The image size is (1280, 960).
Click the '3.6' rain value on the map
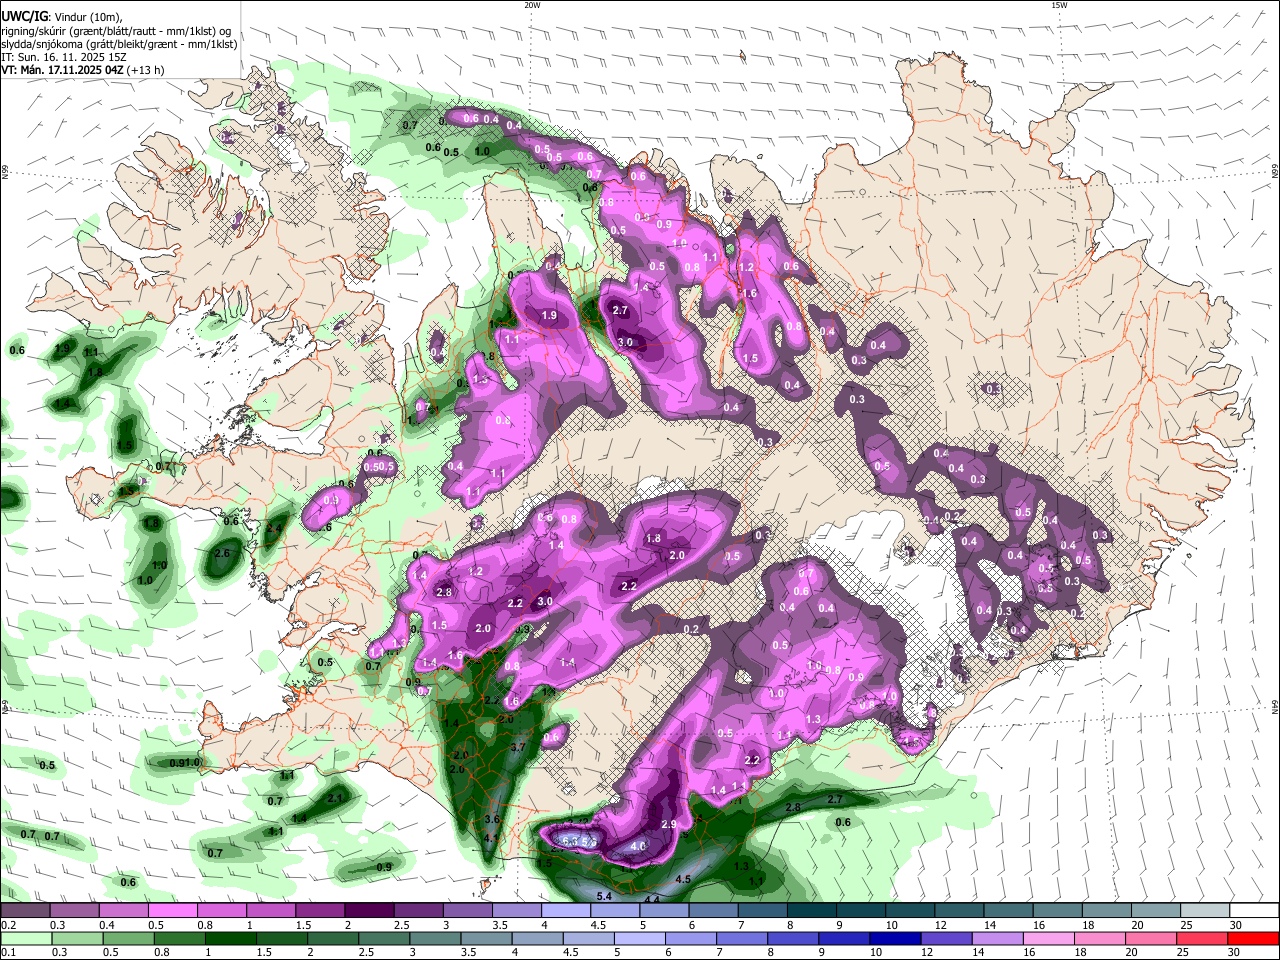(491, 818)
